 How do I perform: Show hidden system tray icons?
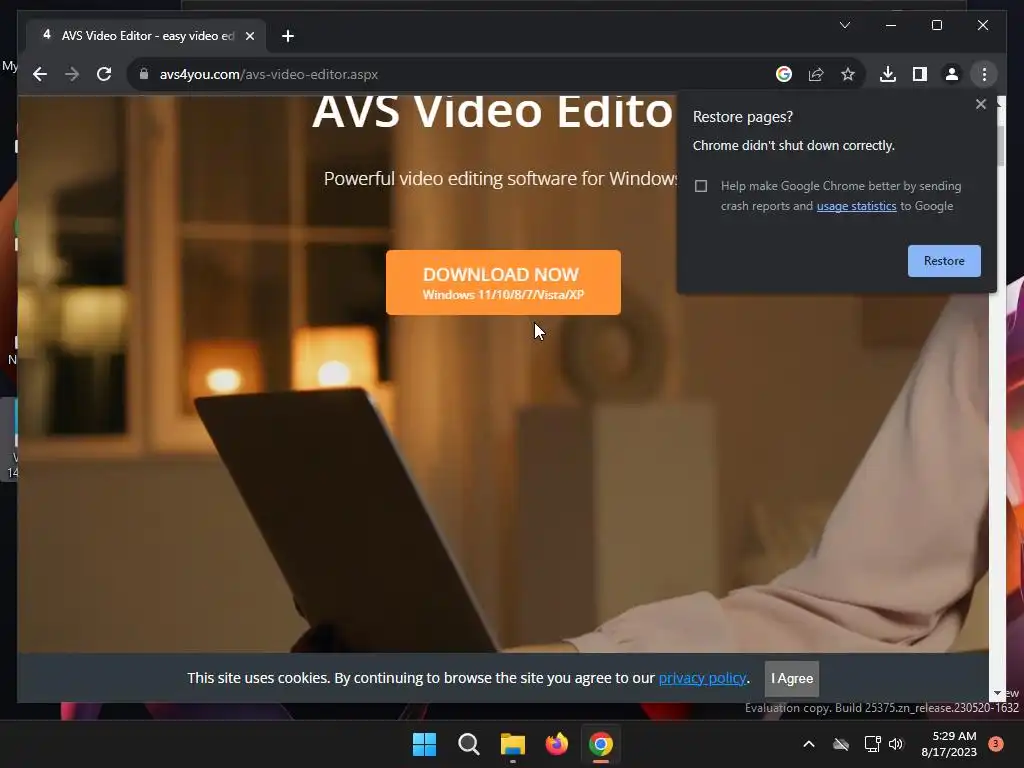pos(808,744)
